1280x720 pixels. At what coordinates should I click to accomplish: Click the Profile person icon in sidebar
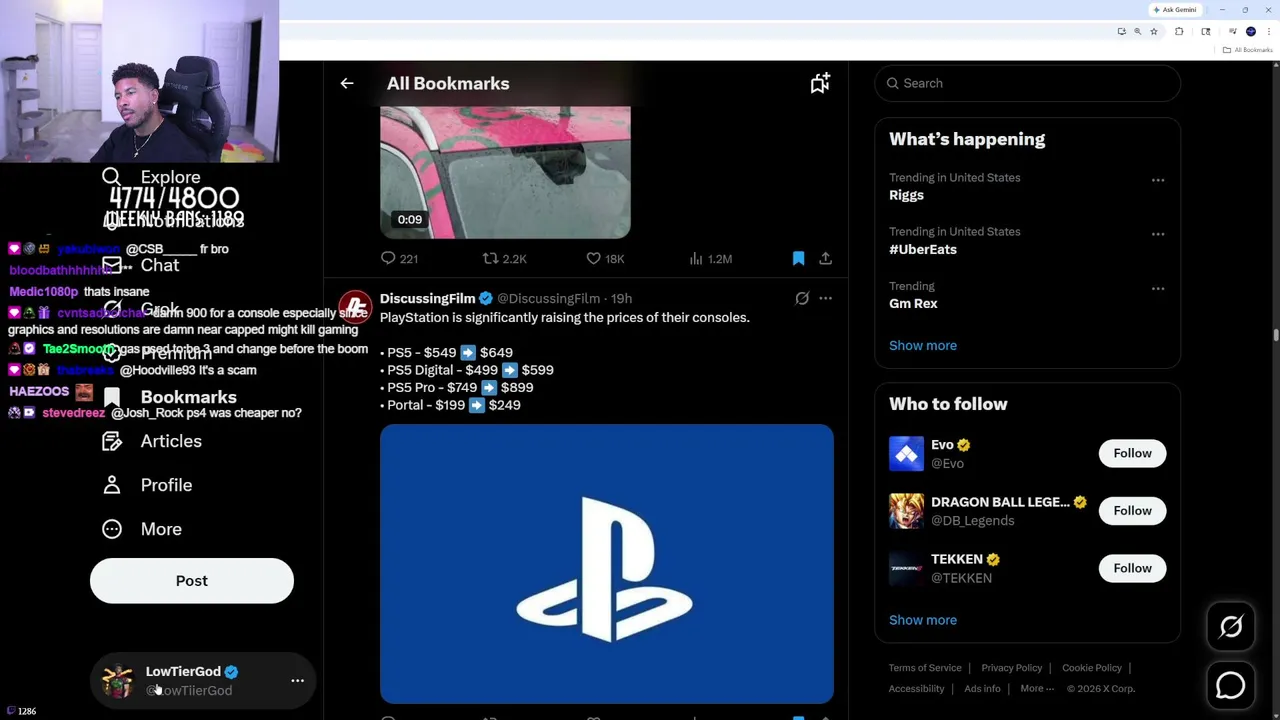(x=112, y=485)
